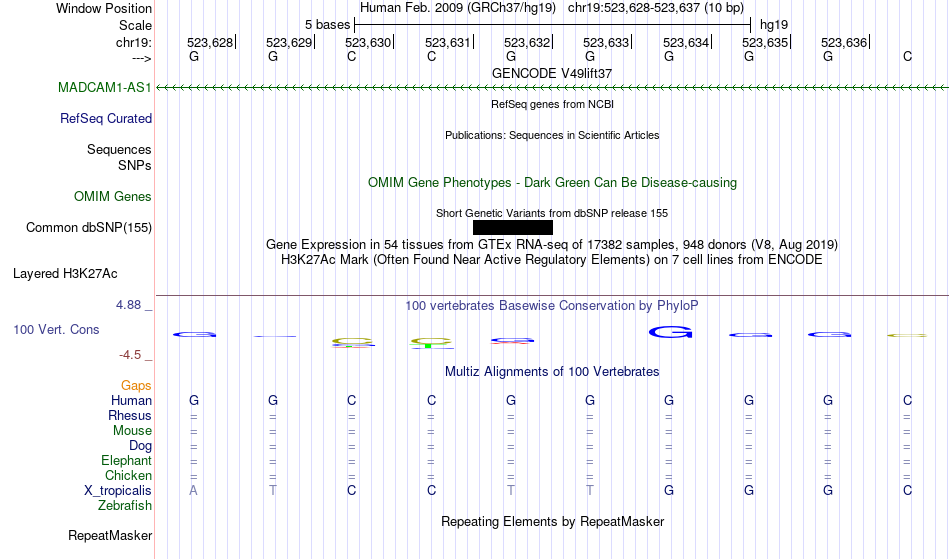Click the H3K27Ac Mark ENCODE title
Viewport: 950px width, 559px height.
pyautogui.click(x=552, y=260)
